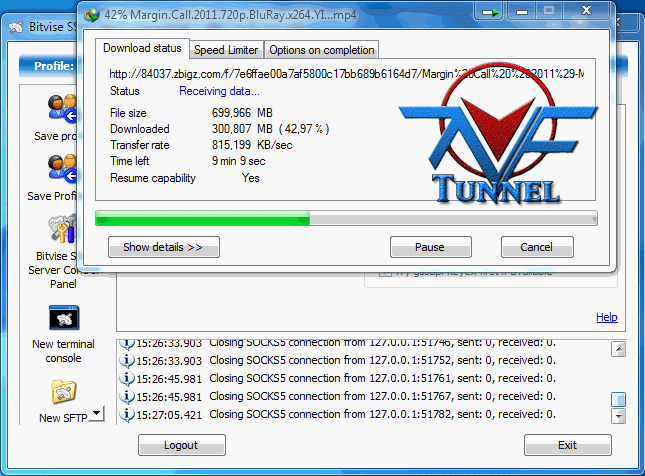Click the Bitvise app icon in title bar

[x=16, y=27]
